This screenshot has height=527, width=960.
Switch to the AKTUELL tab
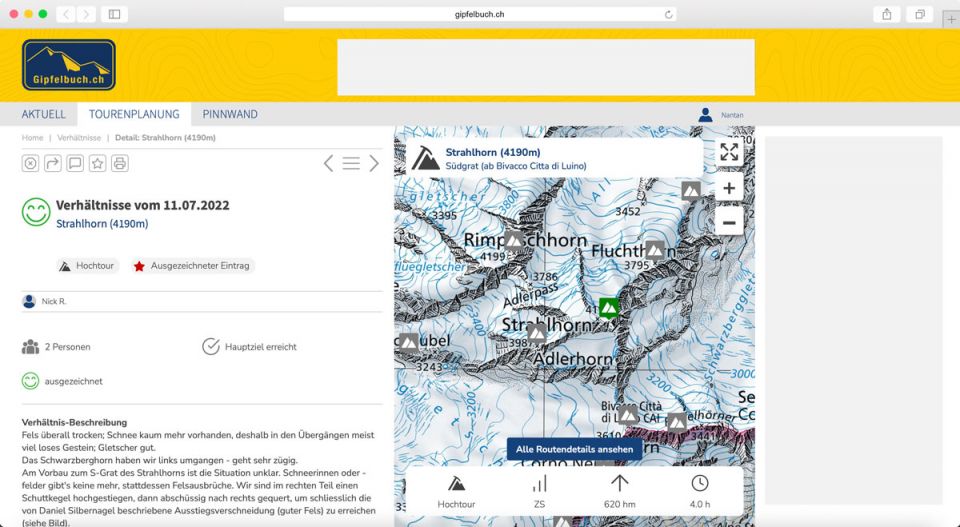(43, 114)
